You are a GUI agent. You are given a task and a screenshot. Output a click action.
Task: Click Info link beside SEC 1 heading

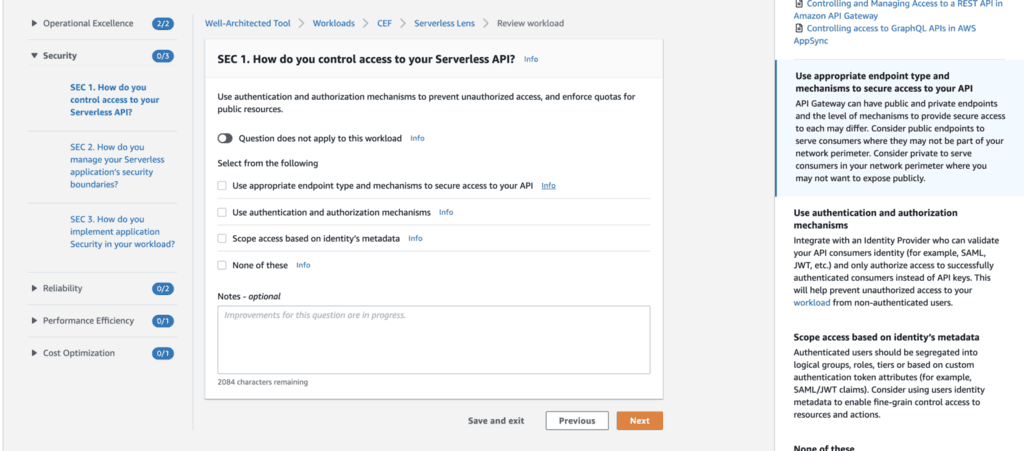(531, 60)
